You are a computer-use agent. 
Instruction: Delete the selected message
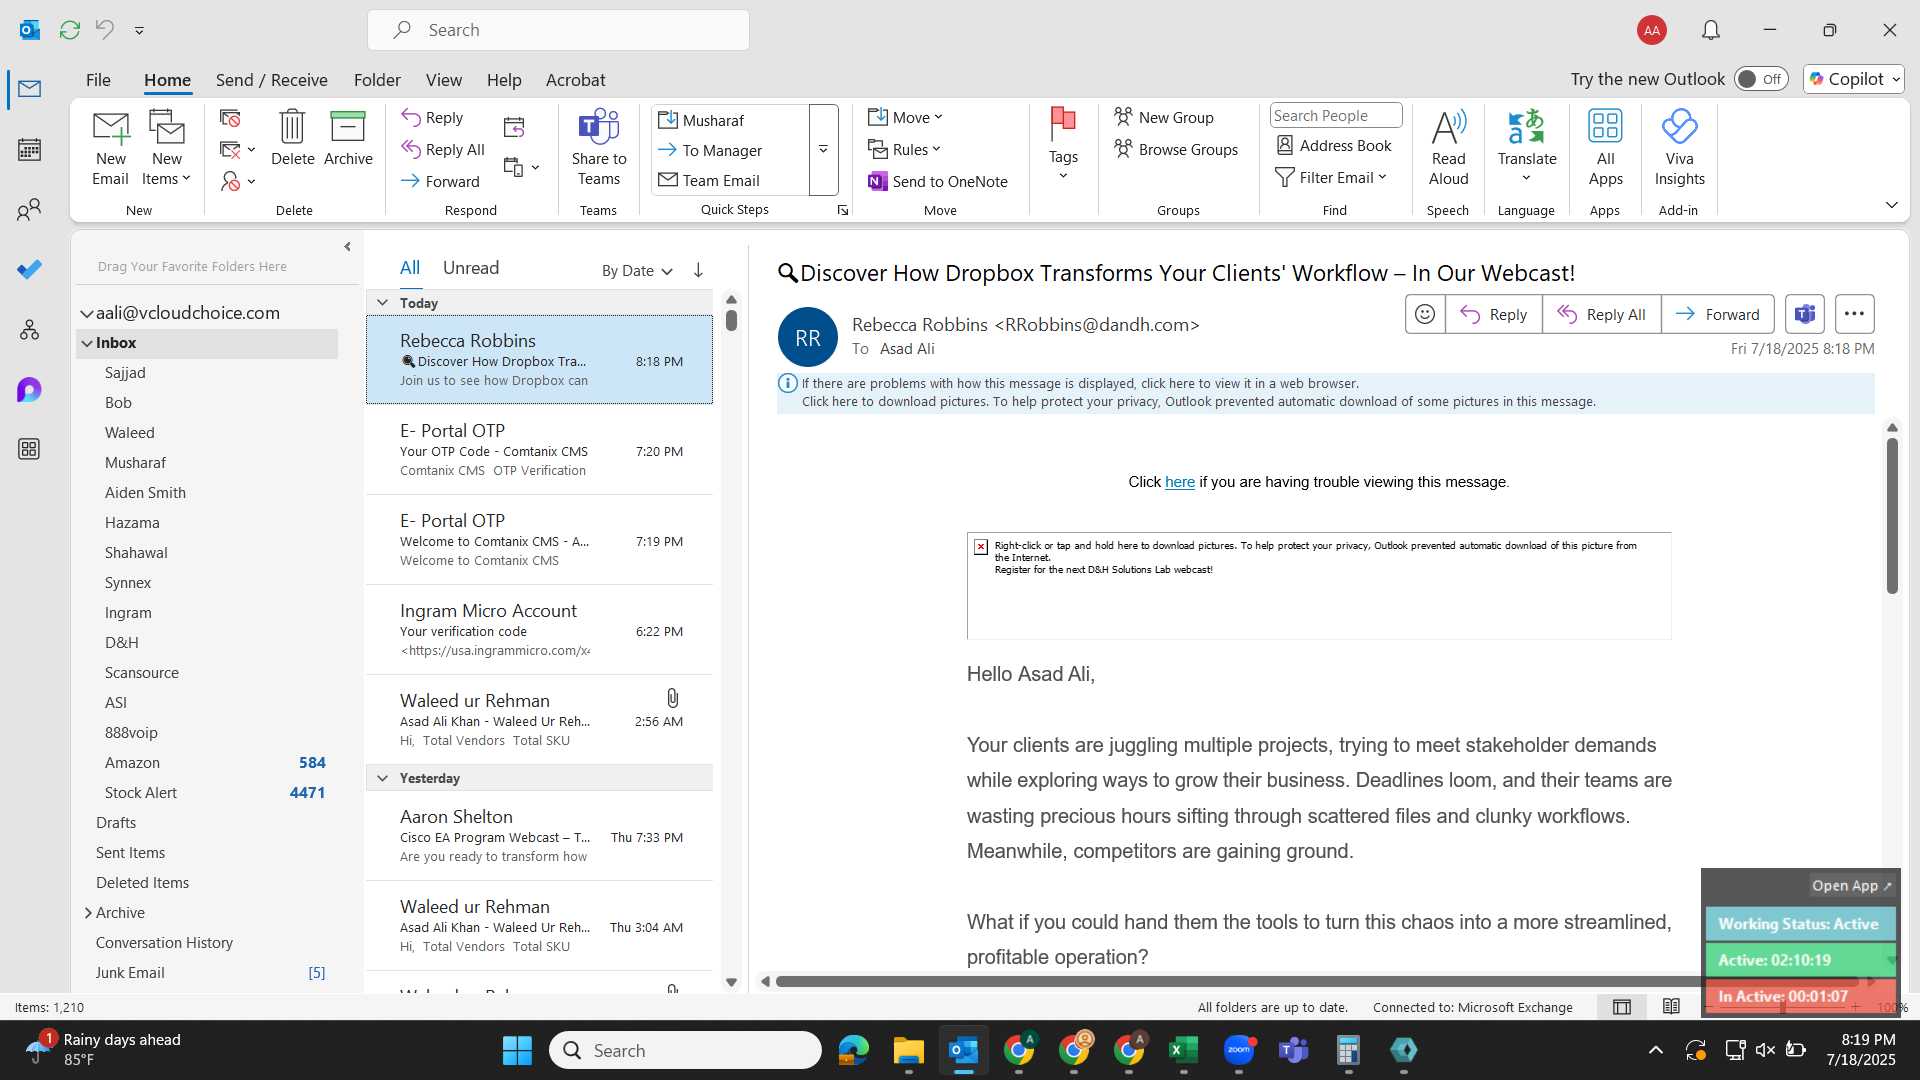point(292,138)
